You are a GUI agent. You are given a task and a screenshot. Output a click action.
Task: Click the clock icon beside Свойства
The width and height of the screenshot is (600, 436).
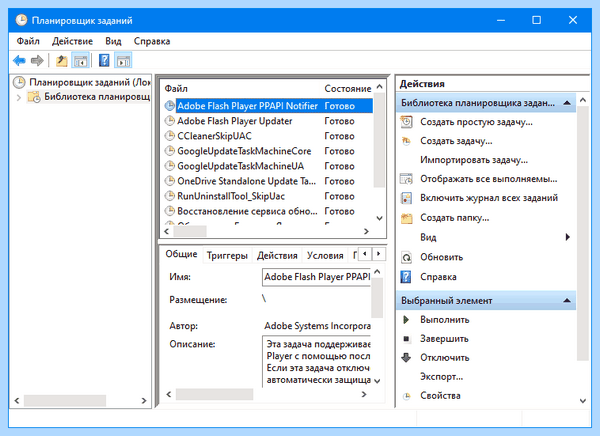pyautogui.click(x=407, y=396)
